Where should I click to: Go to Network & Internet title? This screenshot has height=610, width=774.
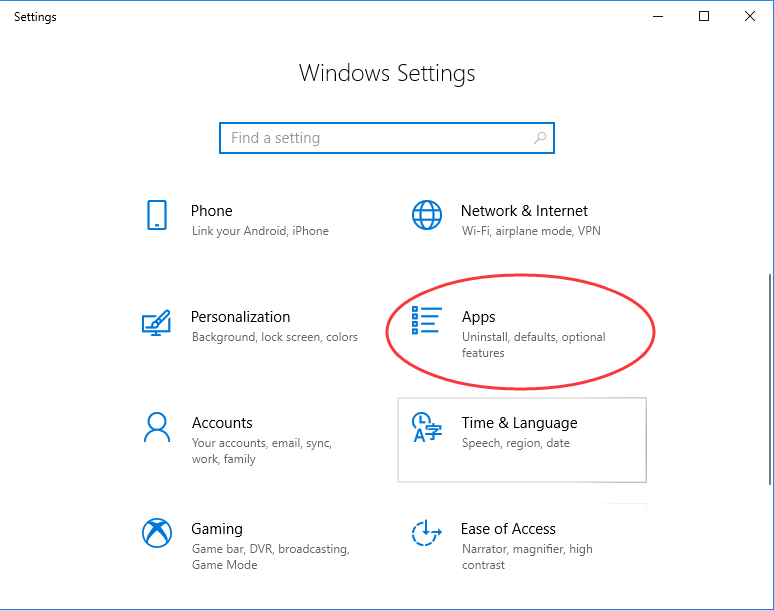click(x=524, y=211)
